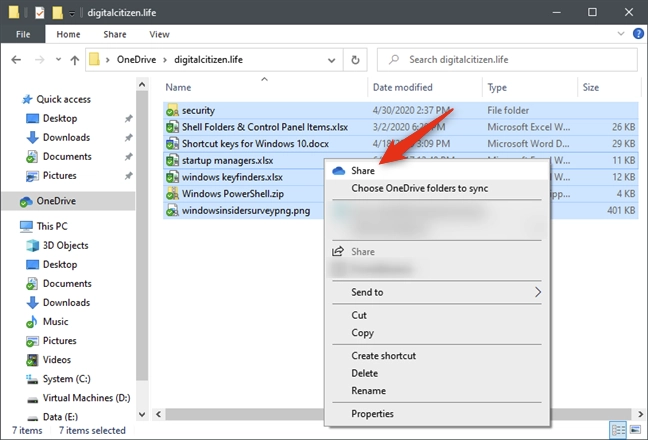The width and height of the screenshot is (648, 440).
Task: Click the pin icon next to Quick access Downloads
Action: pos(129,138)
